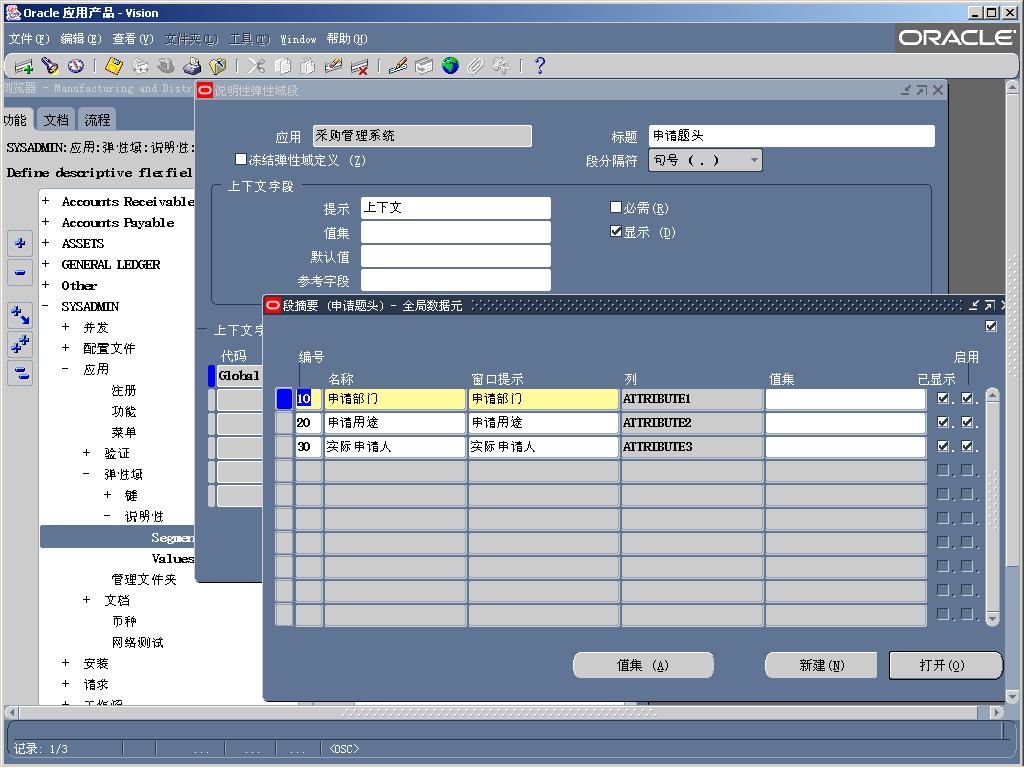This screenshot has width=1024, height=768.
Task: Enable the 冻结弹性域定义 checkbox
Action: 241,159
